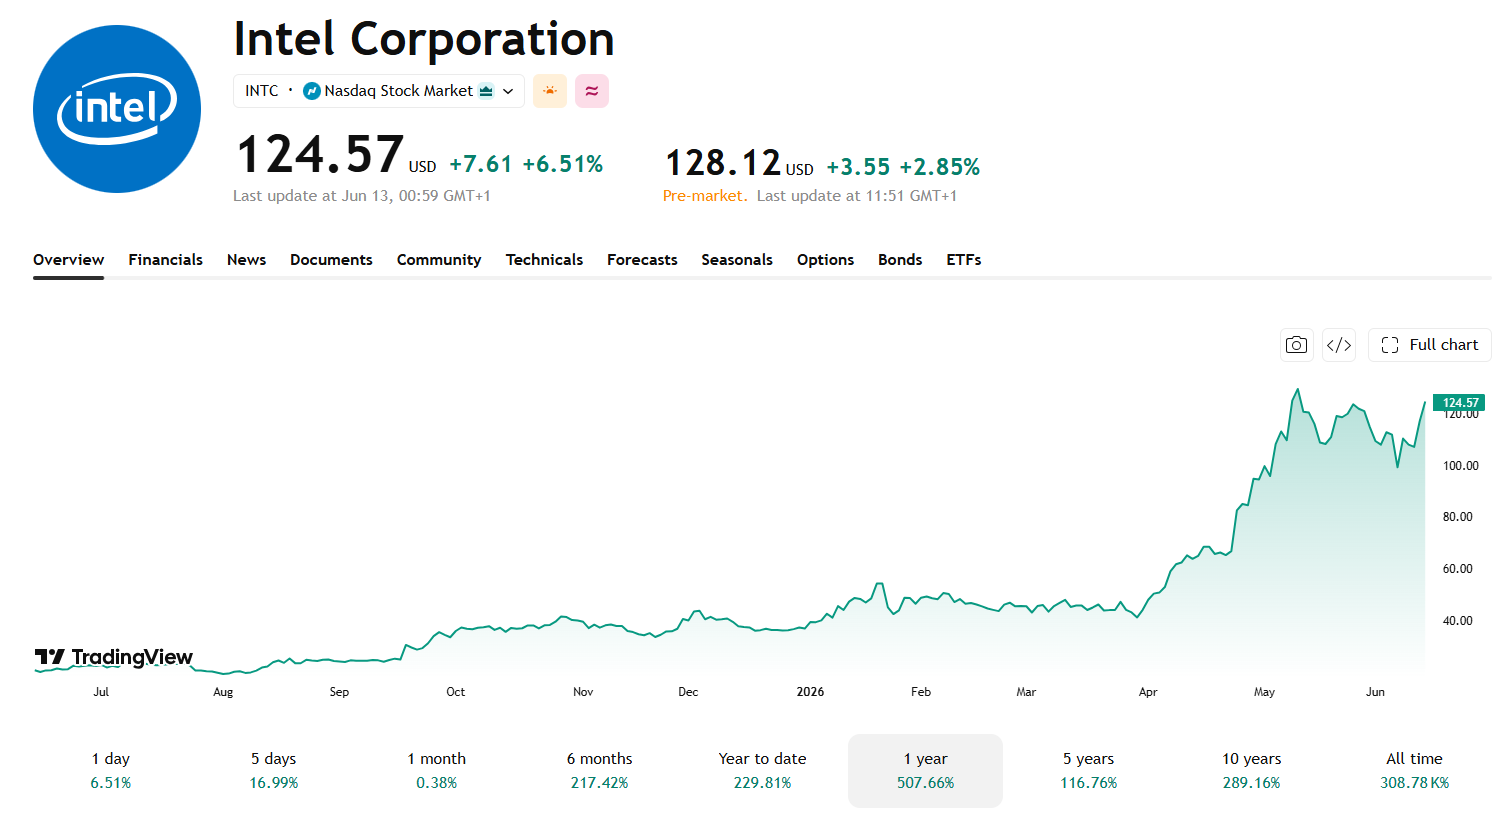Select the Year to date range
The image size is (1509, 829).
pyautogui.click(x=763, y=771)
